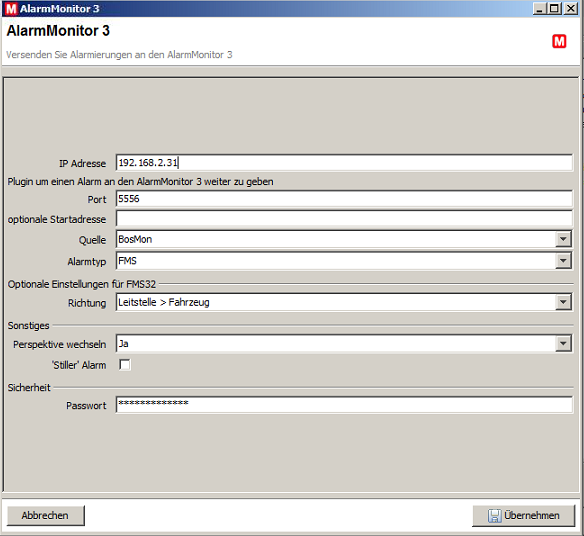The width and height of the screenshot is (584, 536).
Task: Click the Übernehmen button
Action: (x=523, y=516)
